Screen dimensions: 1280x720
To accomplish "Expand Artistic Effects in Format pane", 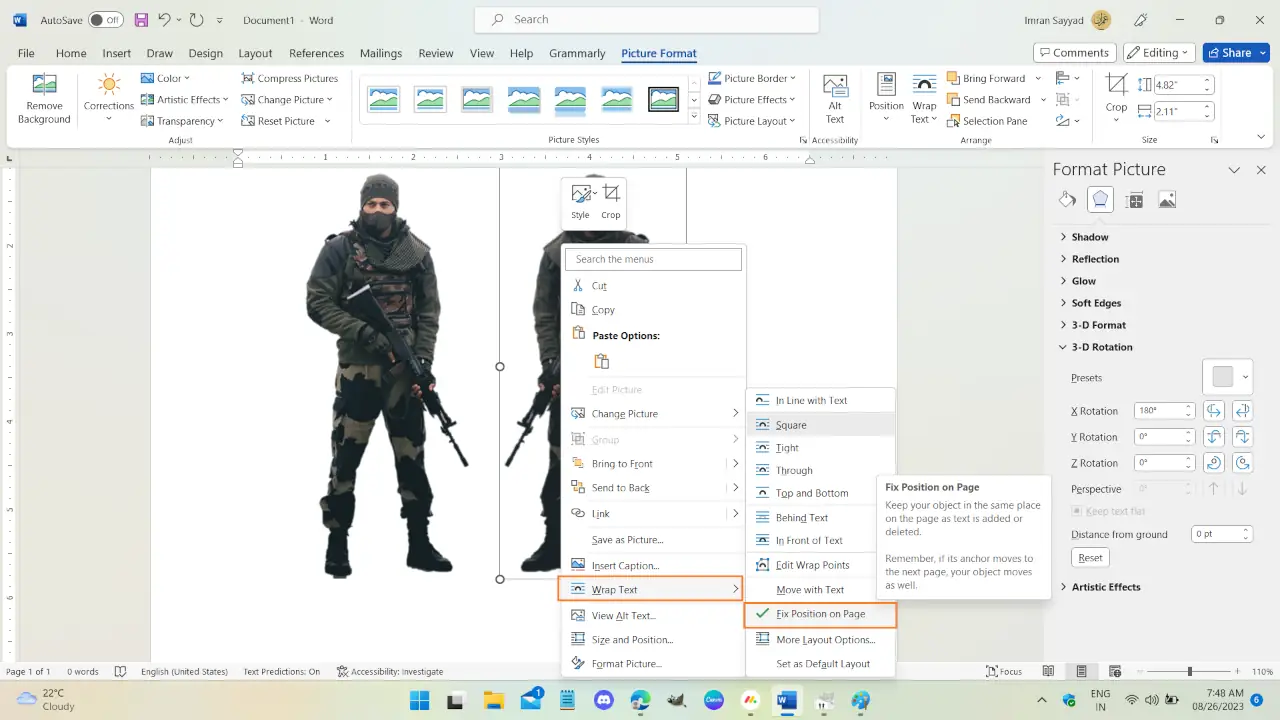I will [1106, 587].
